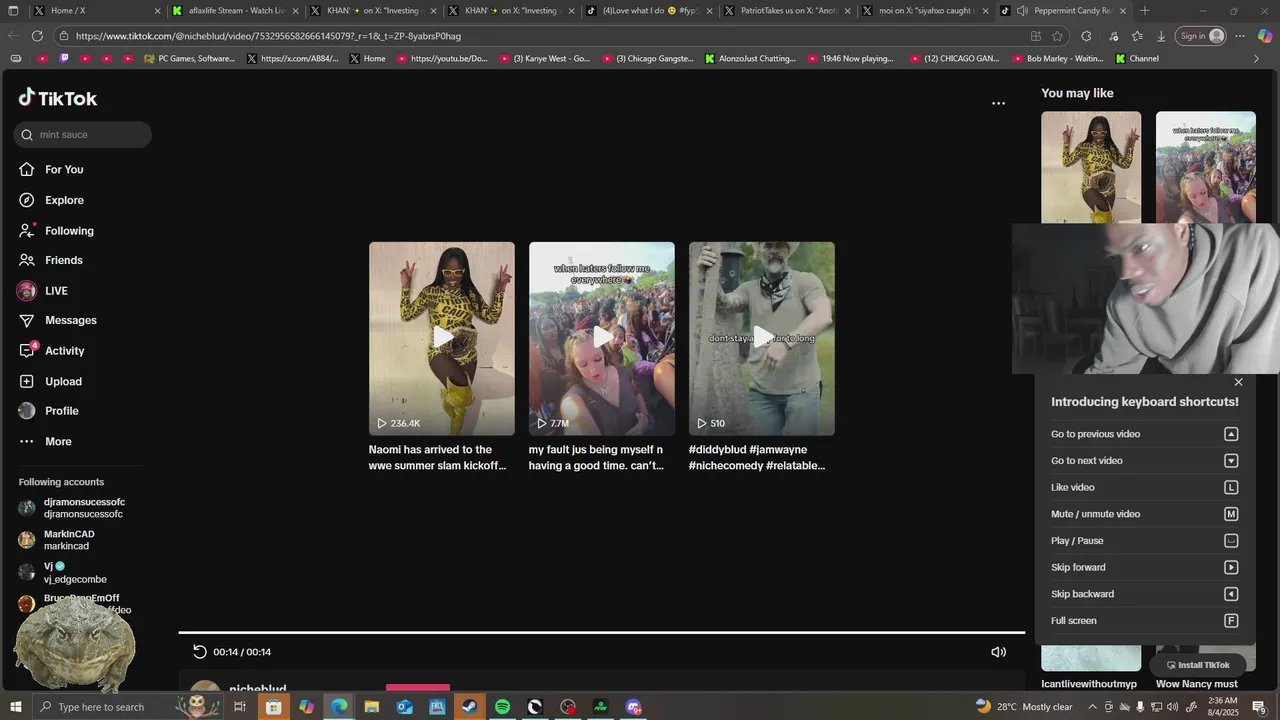
Task: Click the 'Skip forward' key icon
Action: tap(1231, 568)
